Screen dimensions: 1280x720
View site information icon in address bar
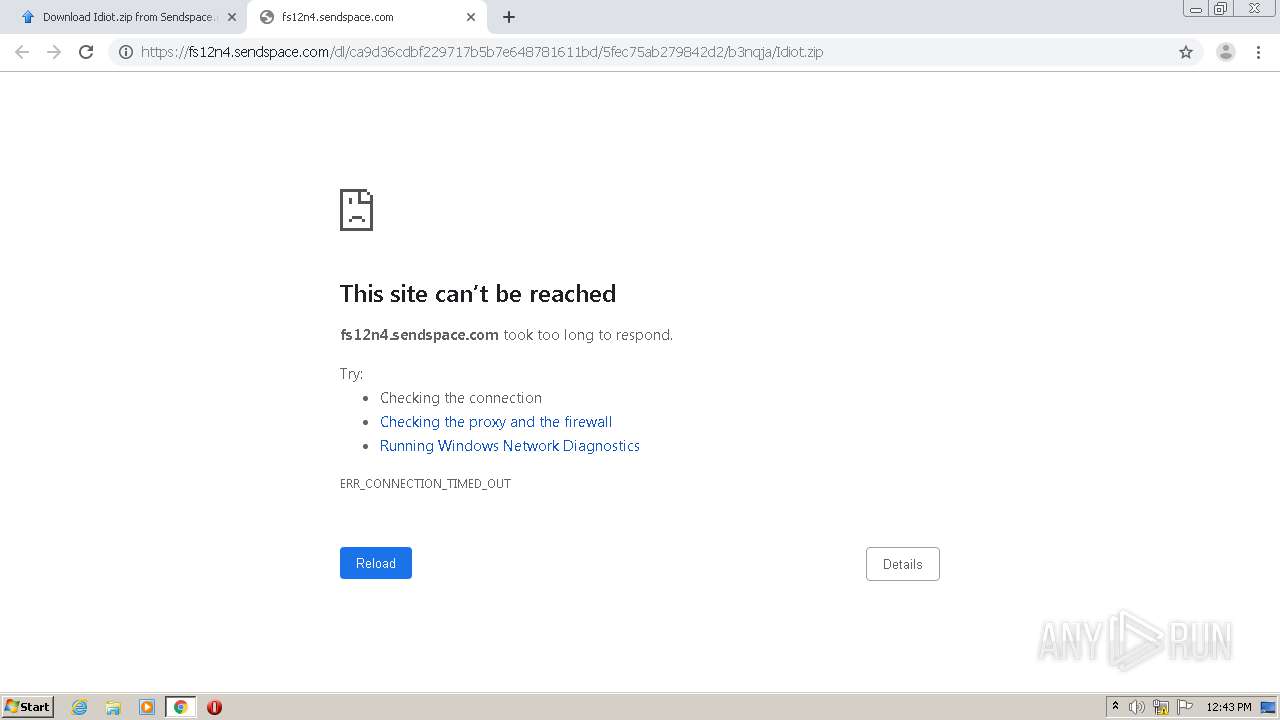pyautogui.click(x=126, y=52)
